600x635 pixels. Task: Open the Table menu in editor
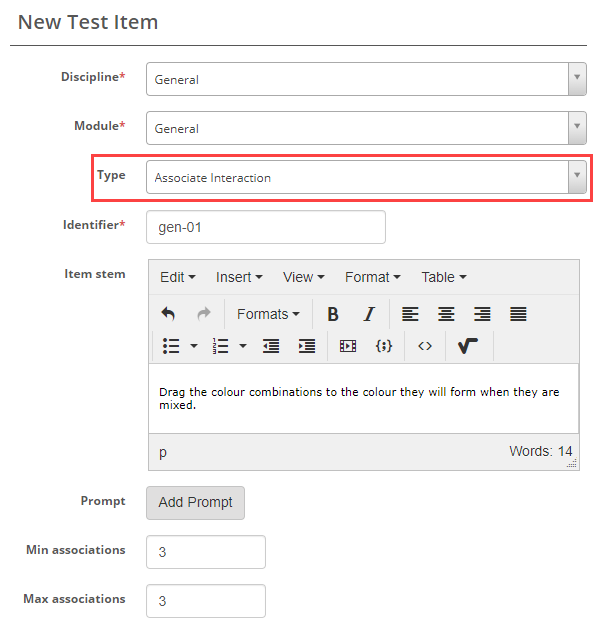pos(443,277)
